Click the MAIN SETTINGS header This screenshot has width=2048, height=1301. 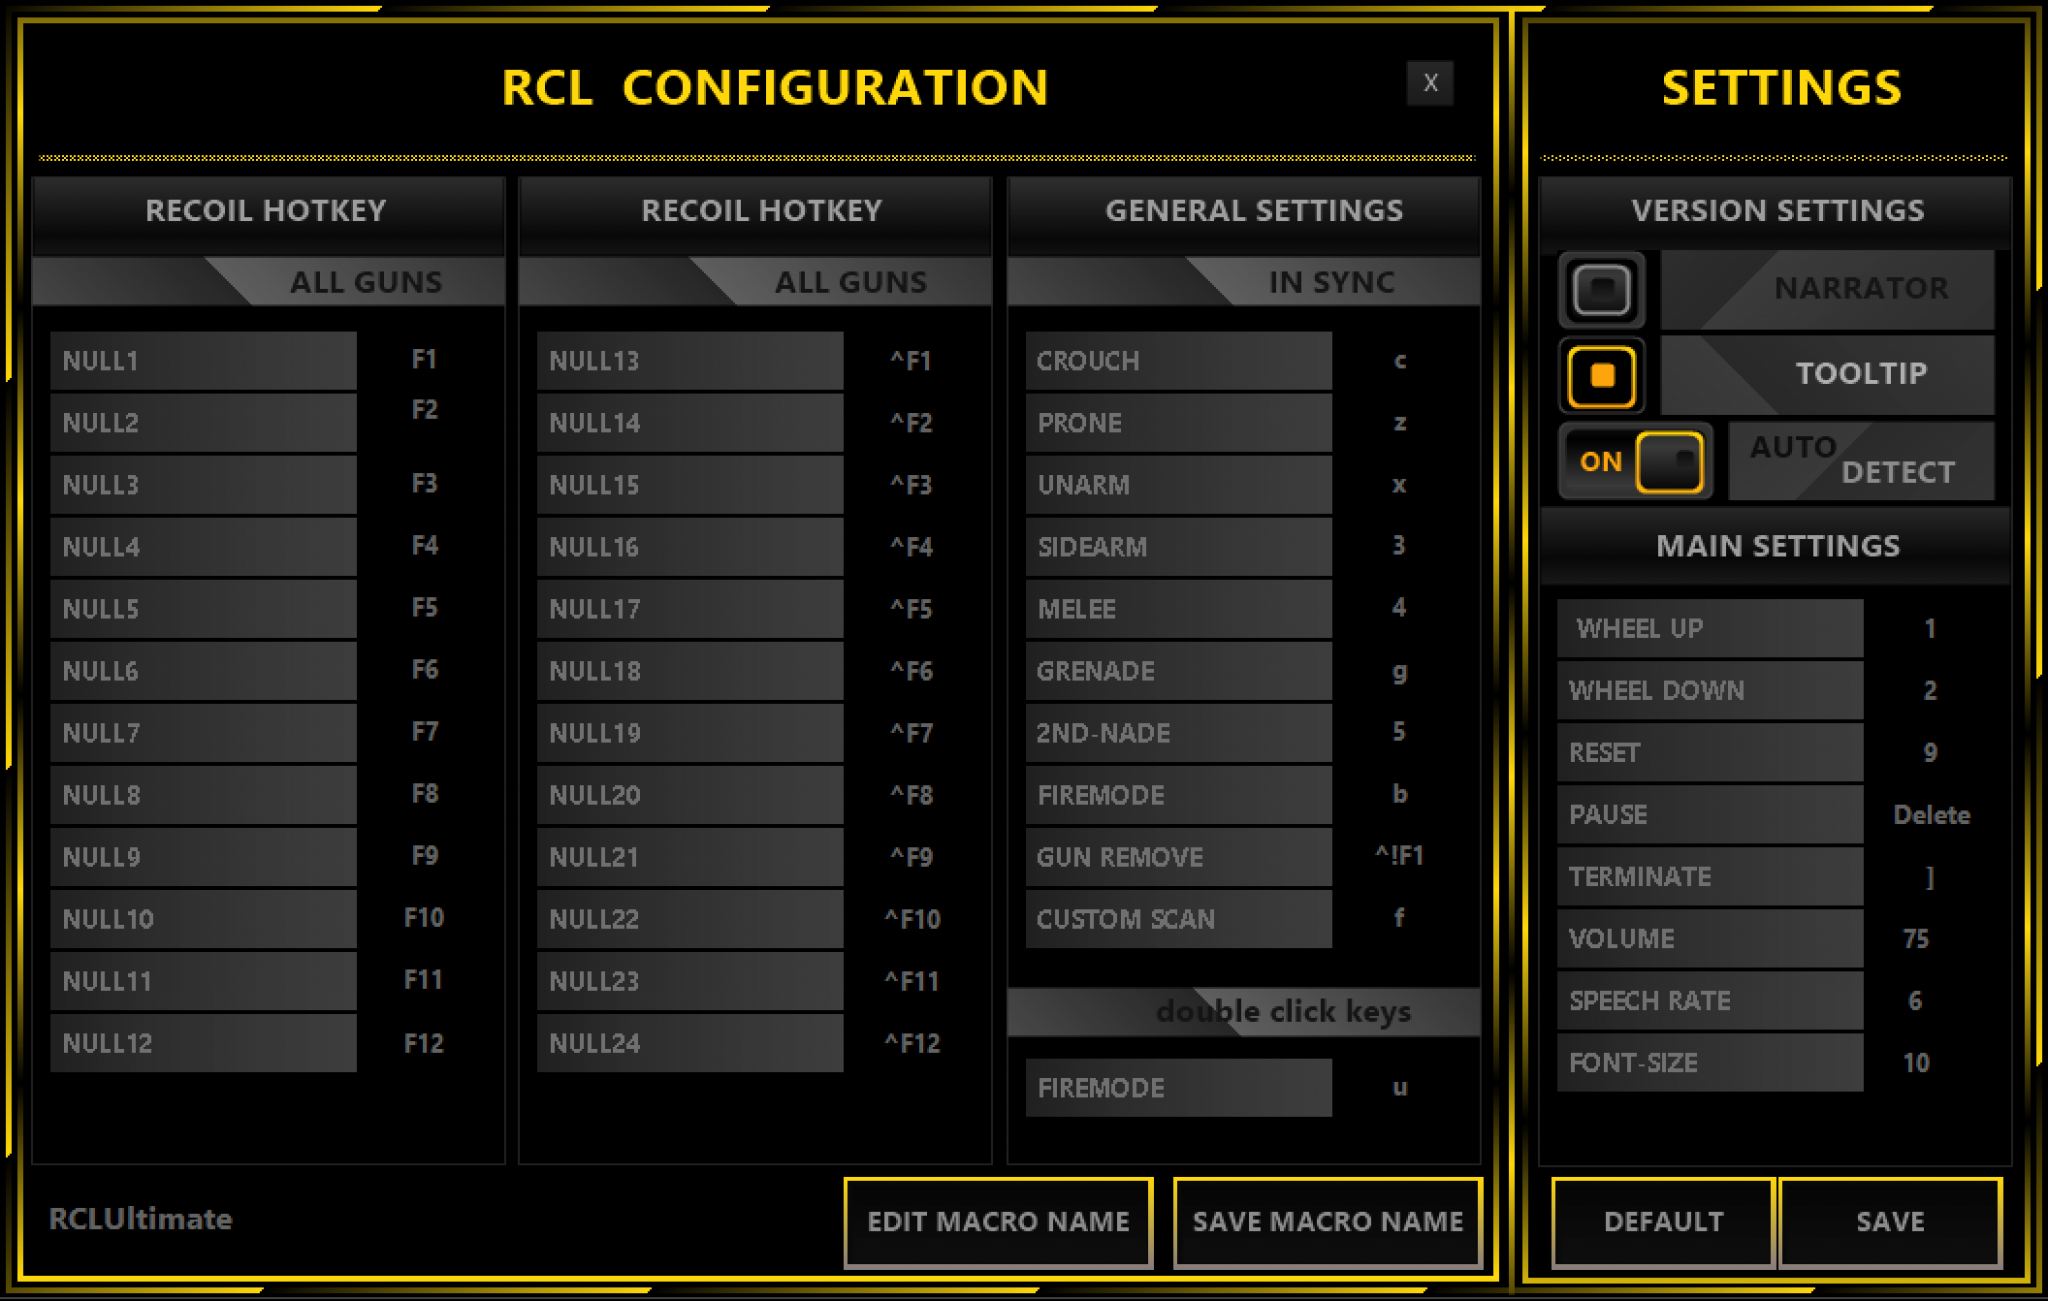pos(1777,546)
